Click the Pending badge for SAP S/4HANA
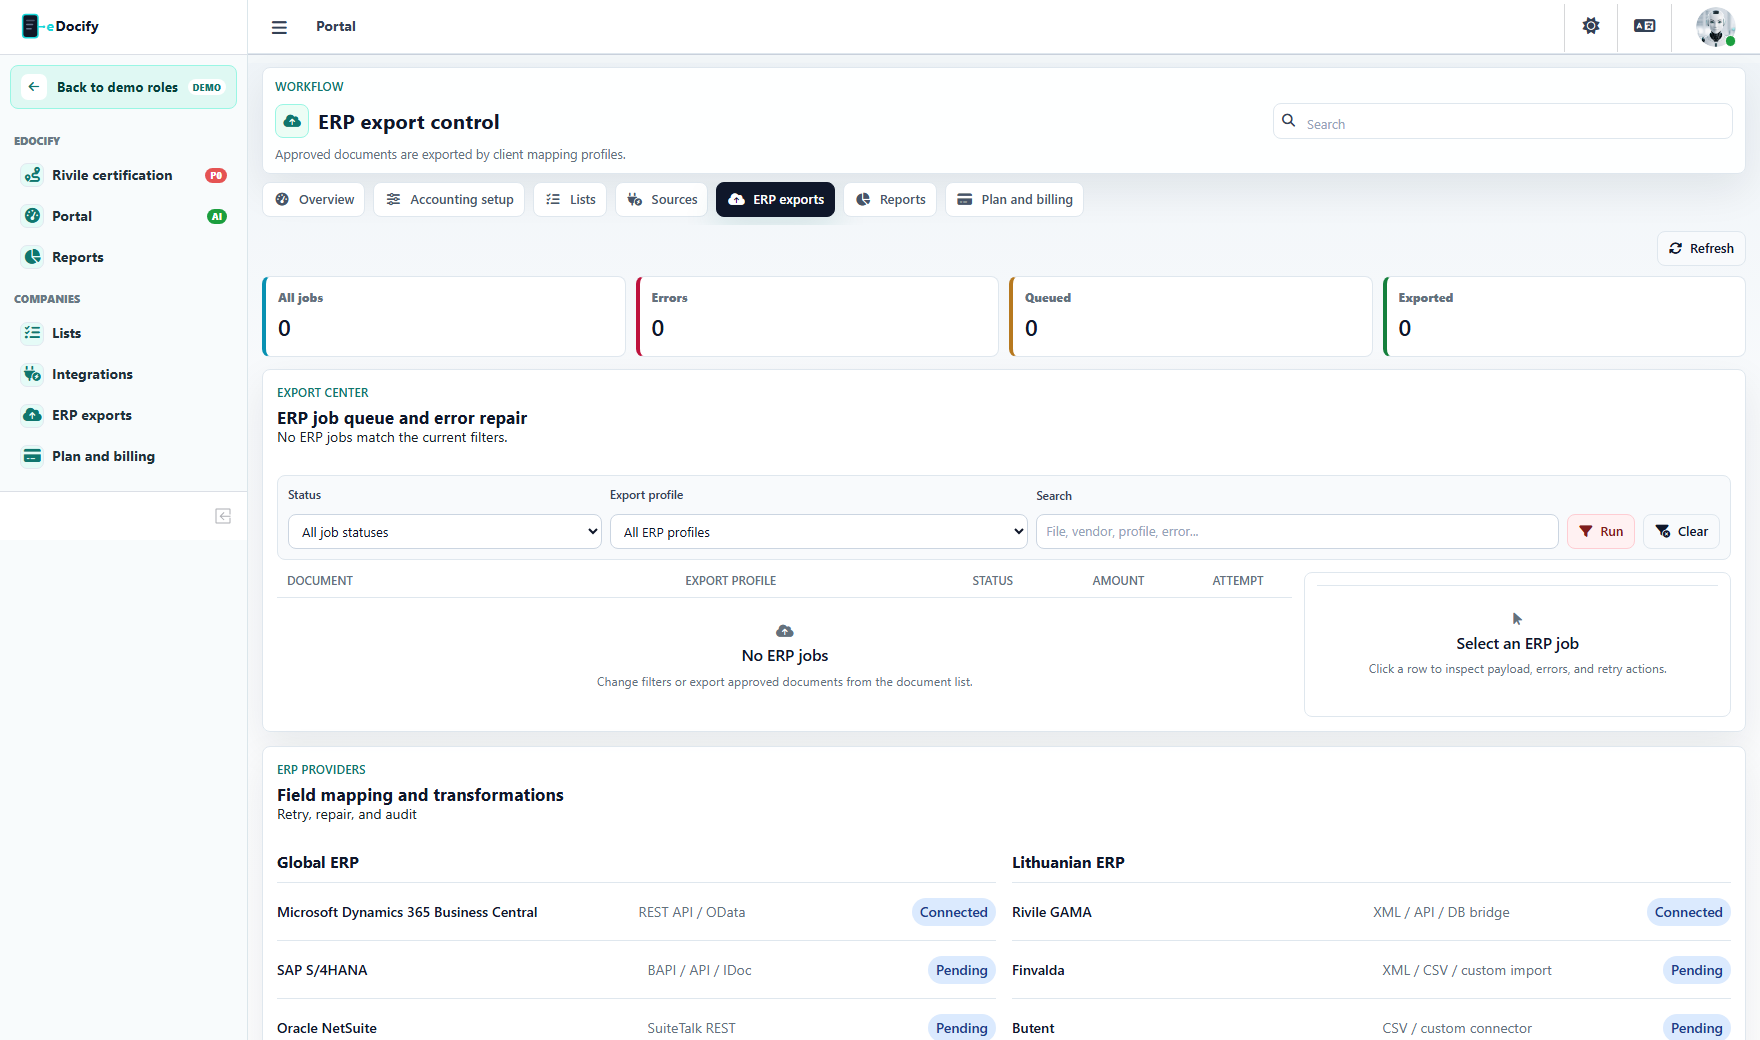This screenshot has height=1040, width=1760. point(962,970)
